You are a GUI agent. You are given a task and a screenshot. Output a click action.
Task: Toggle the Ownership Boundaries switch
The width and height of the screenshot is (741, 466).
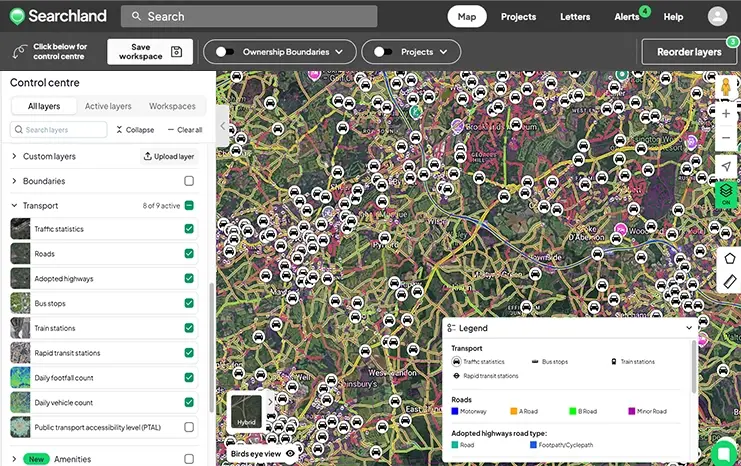tap(224, 52)
